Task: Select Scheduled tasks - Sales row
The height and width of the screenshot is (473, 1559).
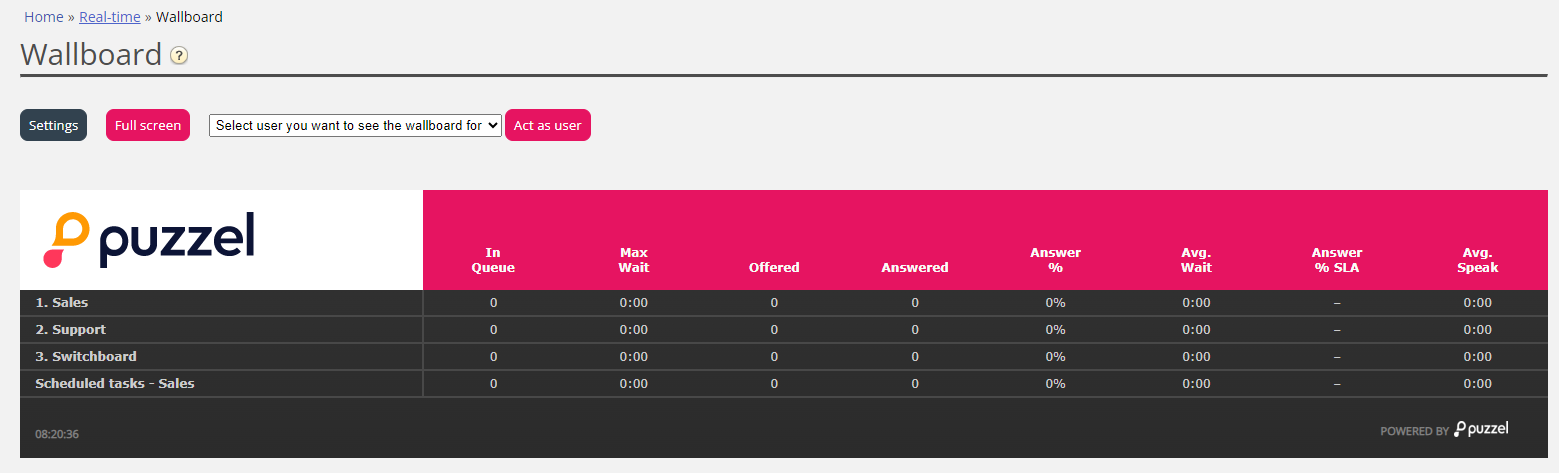Action: click(115, 384)
